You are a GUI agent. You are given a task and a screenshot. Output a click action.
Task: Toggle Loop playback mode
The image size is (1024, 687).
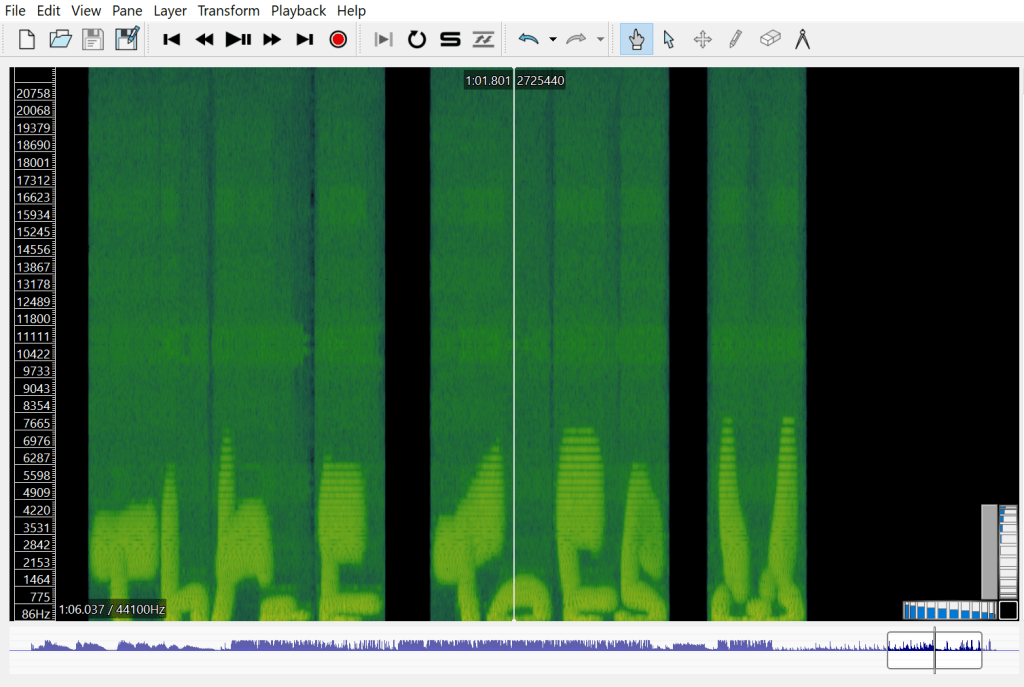tap(417, 40)
